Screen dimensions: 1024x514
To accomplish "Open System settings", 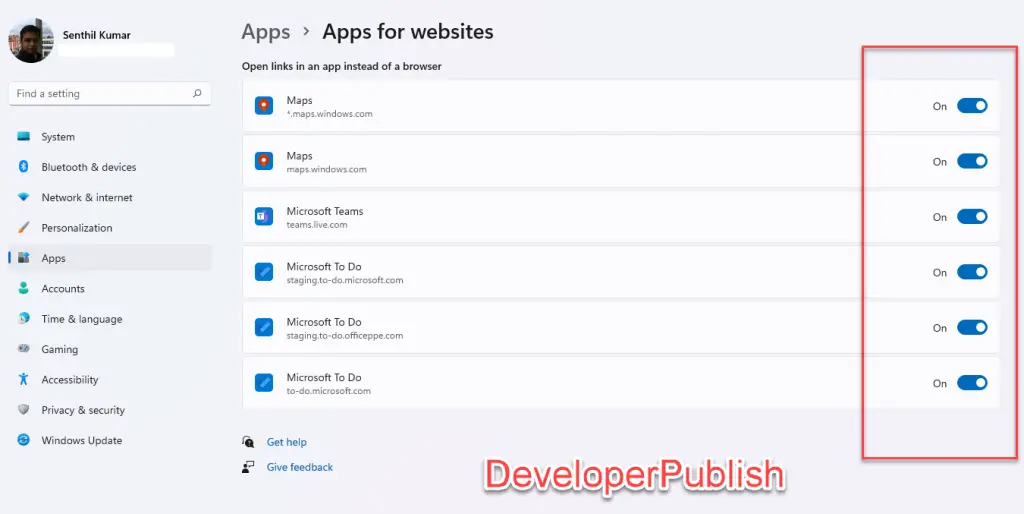I will tap(110, 137).
